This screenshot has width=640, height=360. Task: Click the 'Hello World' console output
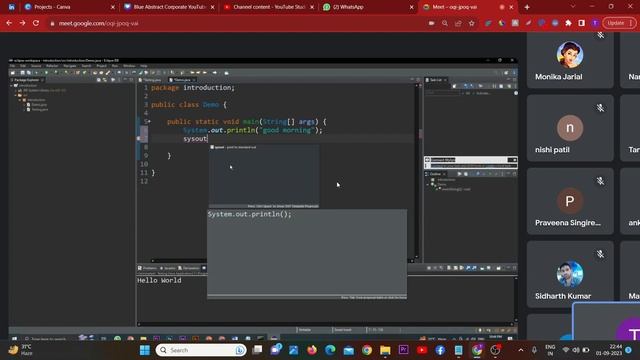pyautogui.click(x=159, y=280)
